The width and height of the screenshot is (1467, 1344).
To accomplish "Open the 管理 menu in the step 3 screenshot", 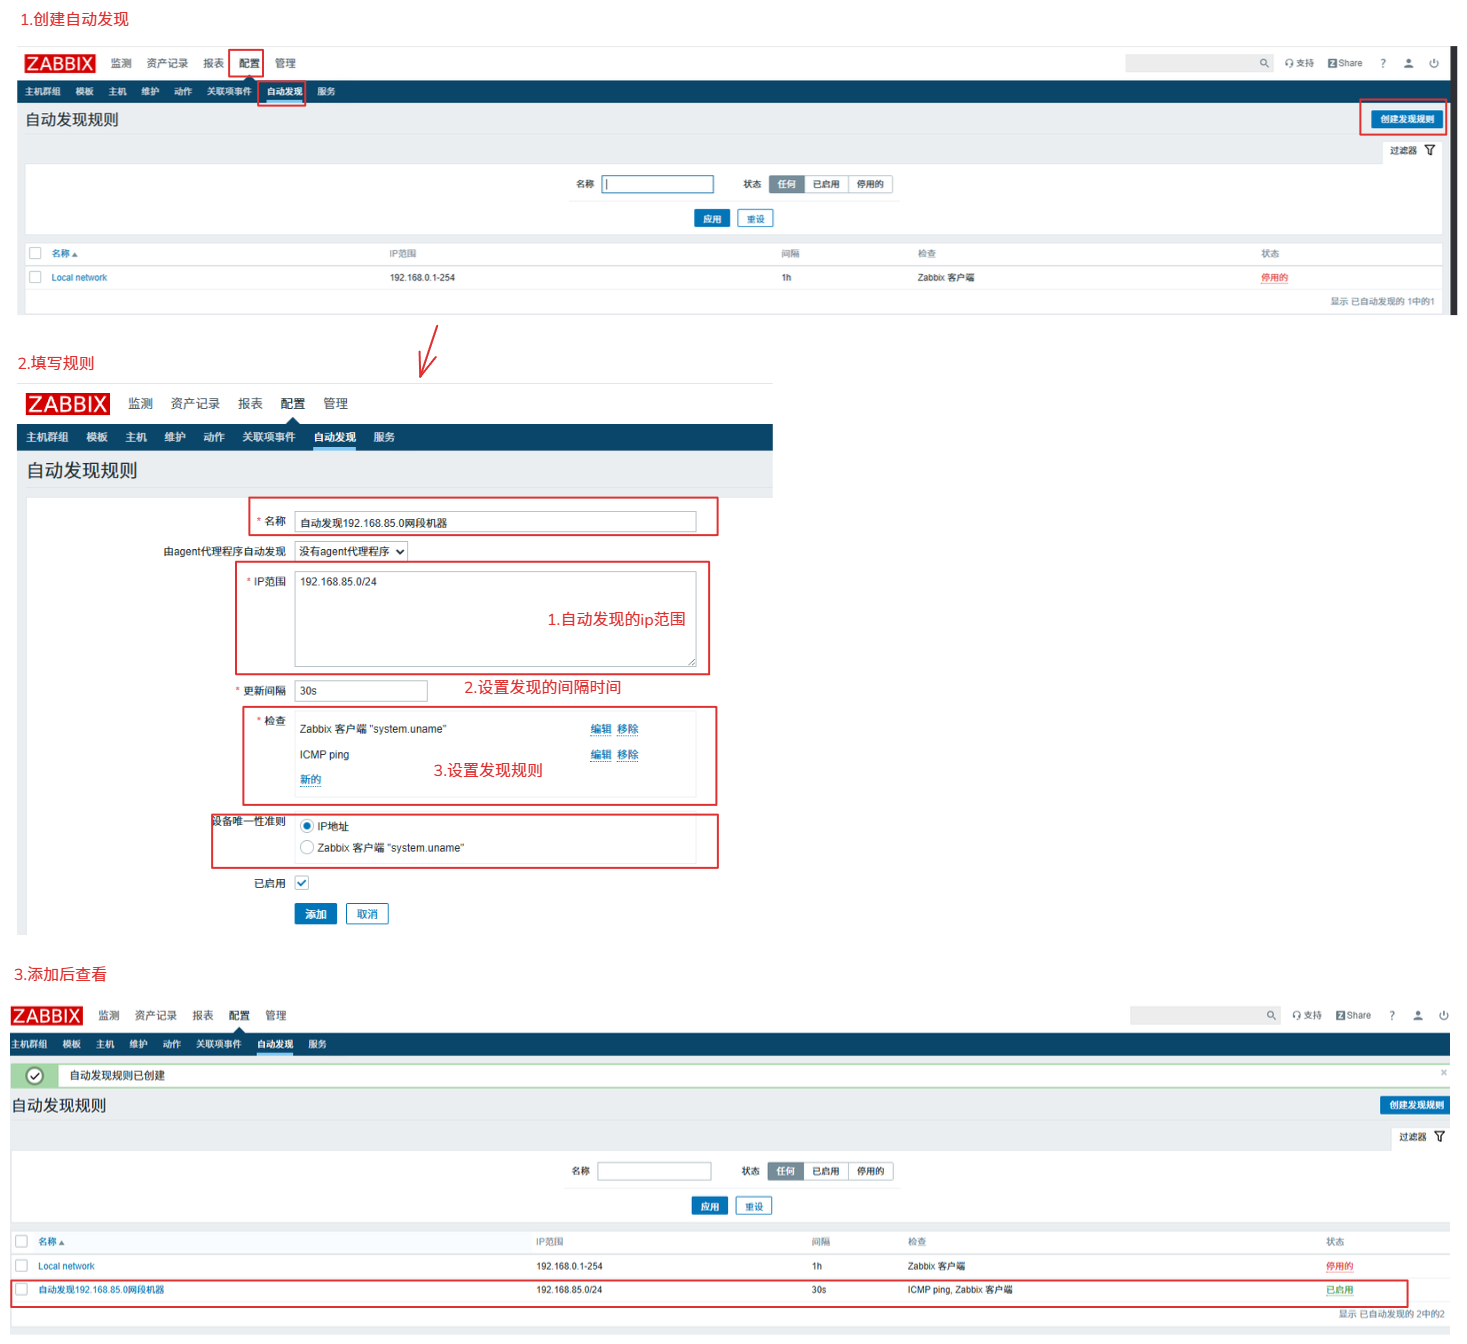I will [276, 1015].
